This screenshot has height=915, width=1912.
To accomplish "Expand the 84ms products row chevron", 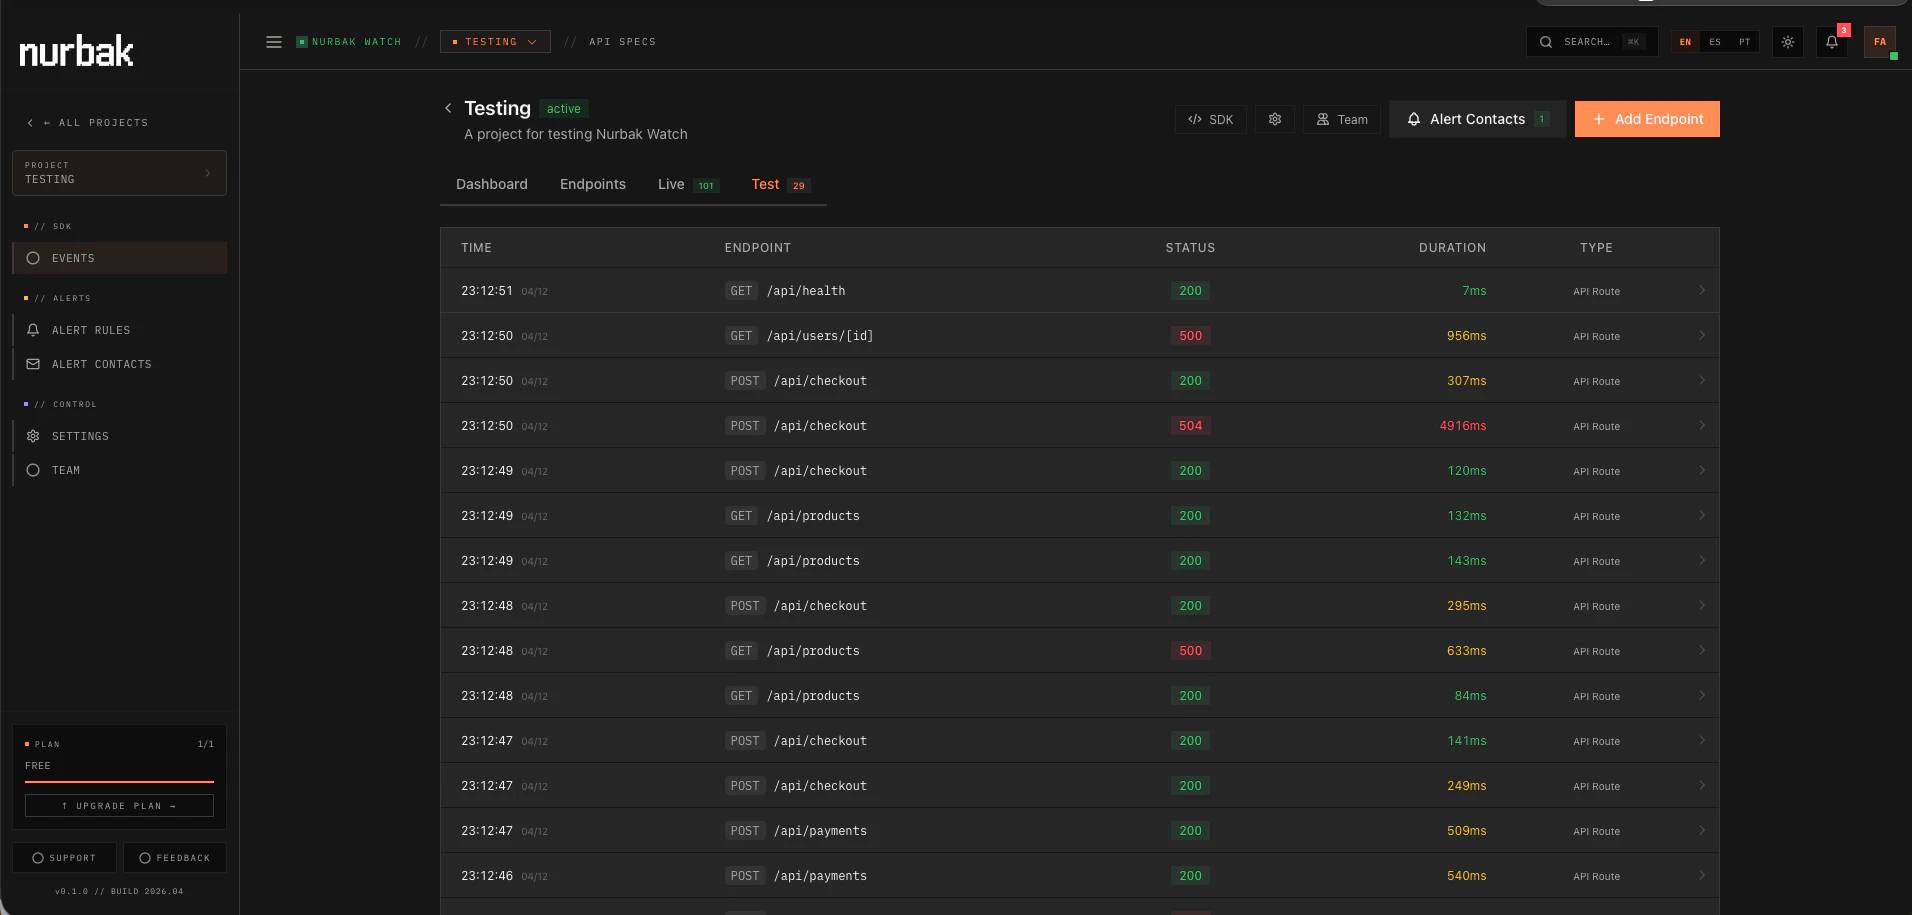I will pos(1701,695).
